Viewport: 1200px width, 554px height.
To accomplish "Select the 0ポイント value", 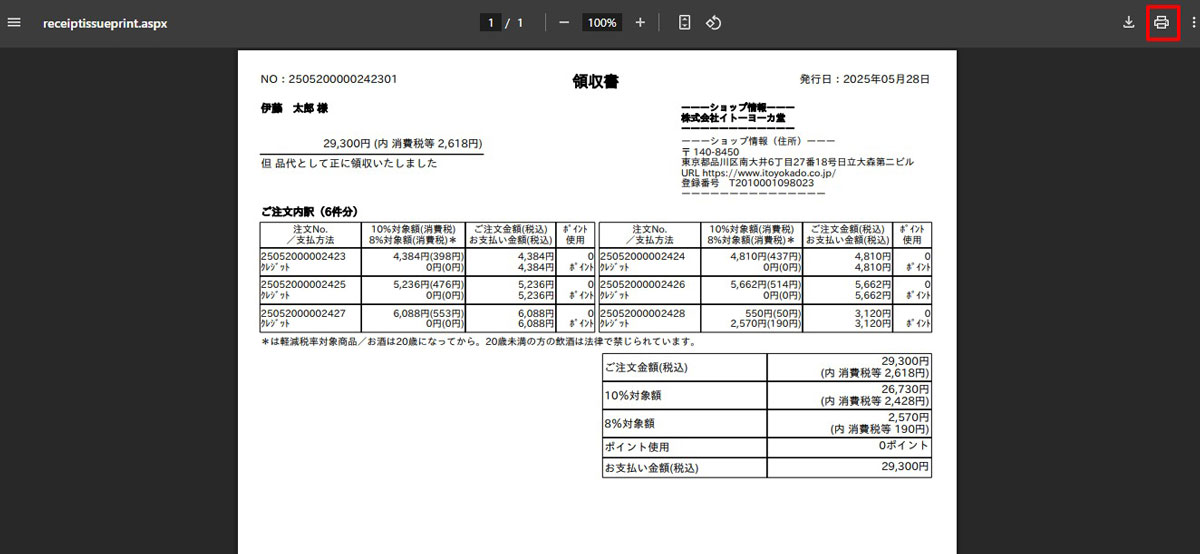I will click(904, 446).
